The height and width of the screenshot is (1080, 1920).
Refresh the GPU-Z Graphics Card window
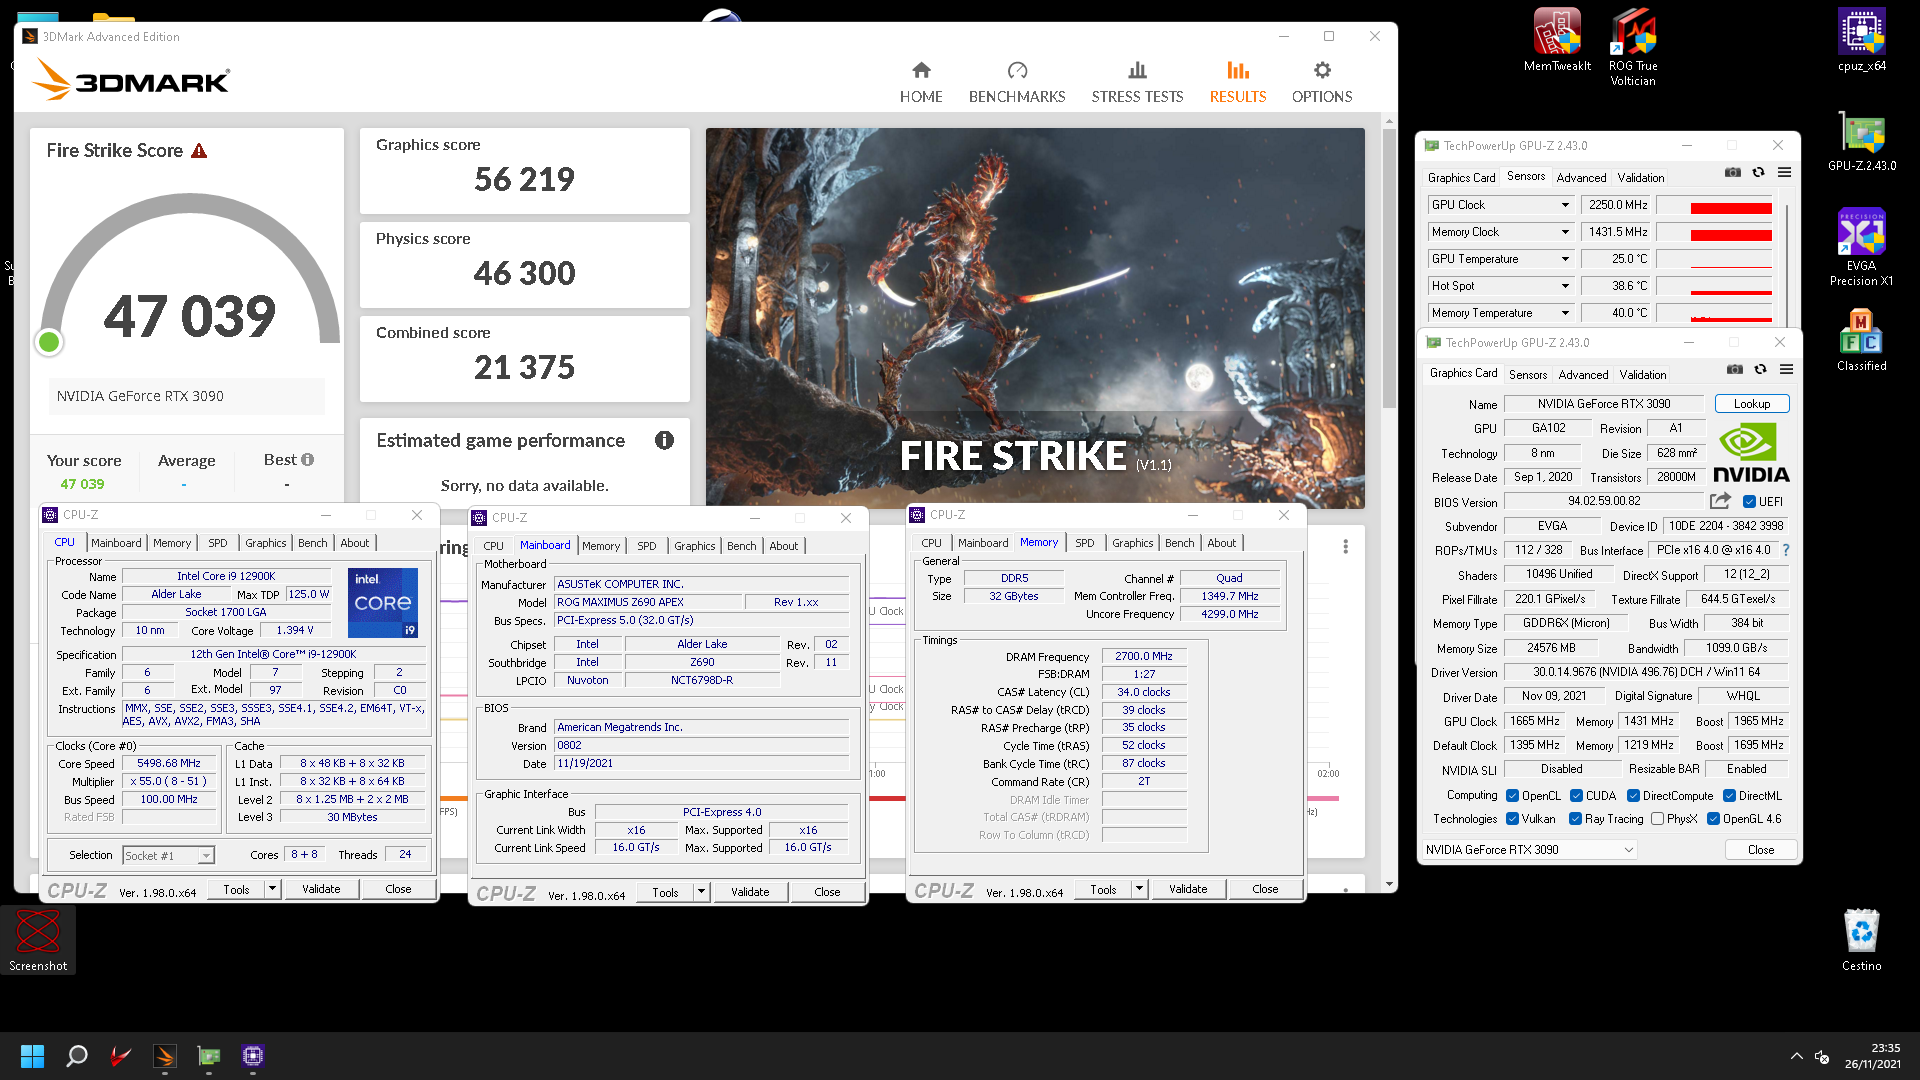tap(1760, 370)
